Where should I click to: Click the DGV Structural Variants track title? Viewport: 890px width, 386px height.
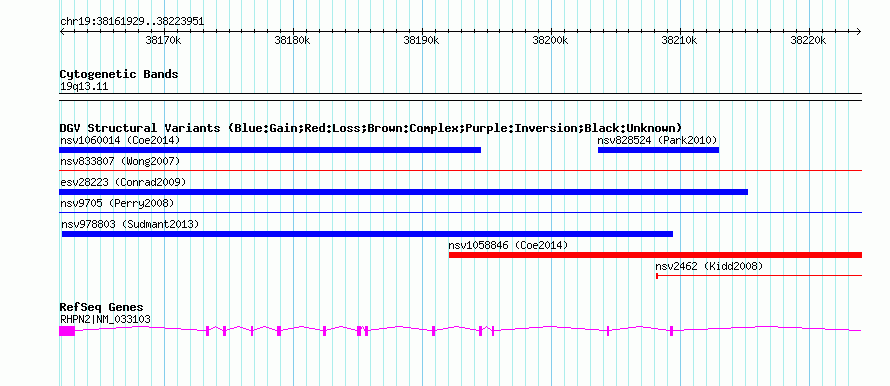(371, 128)
